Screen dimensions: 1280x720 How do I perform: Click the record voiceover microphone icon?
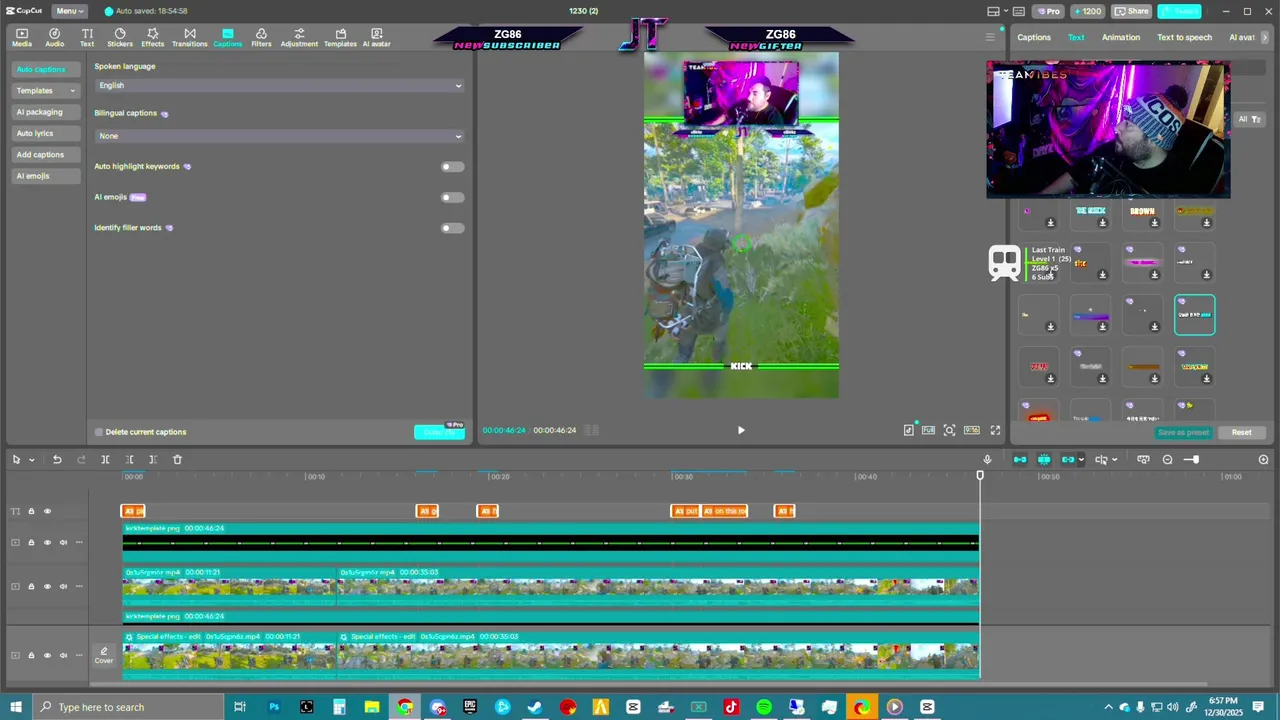pyautogui.click(x=987, y=459)
